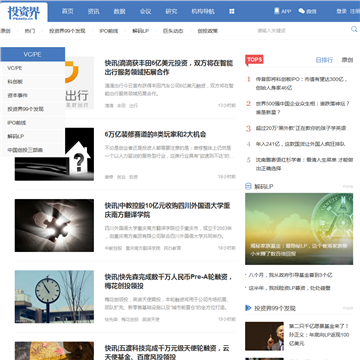Choose 投资界99个发现 from the dropdown list
Image resolution: width=360 pixels, height=360 pixels.
coord(33,109)
